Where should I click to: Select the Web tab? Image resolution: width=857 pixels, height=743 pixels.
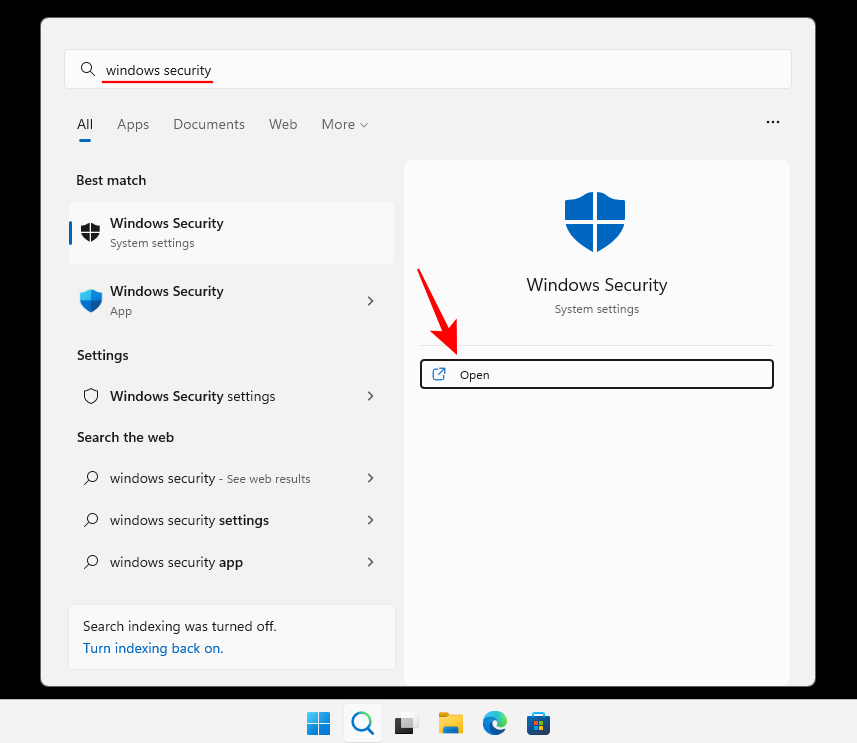click(283, 124)
